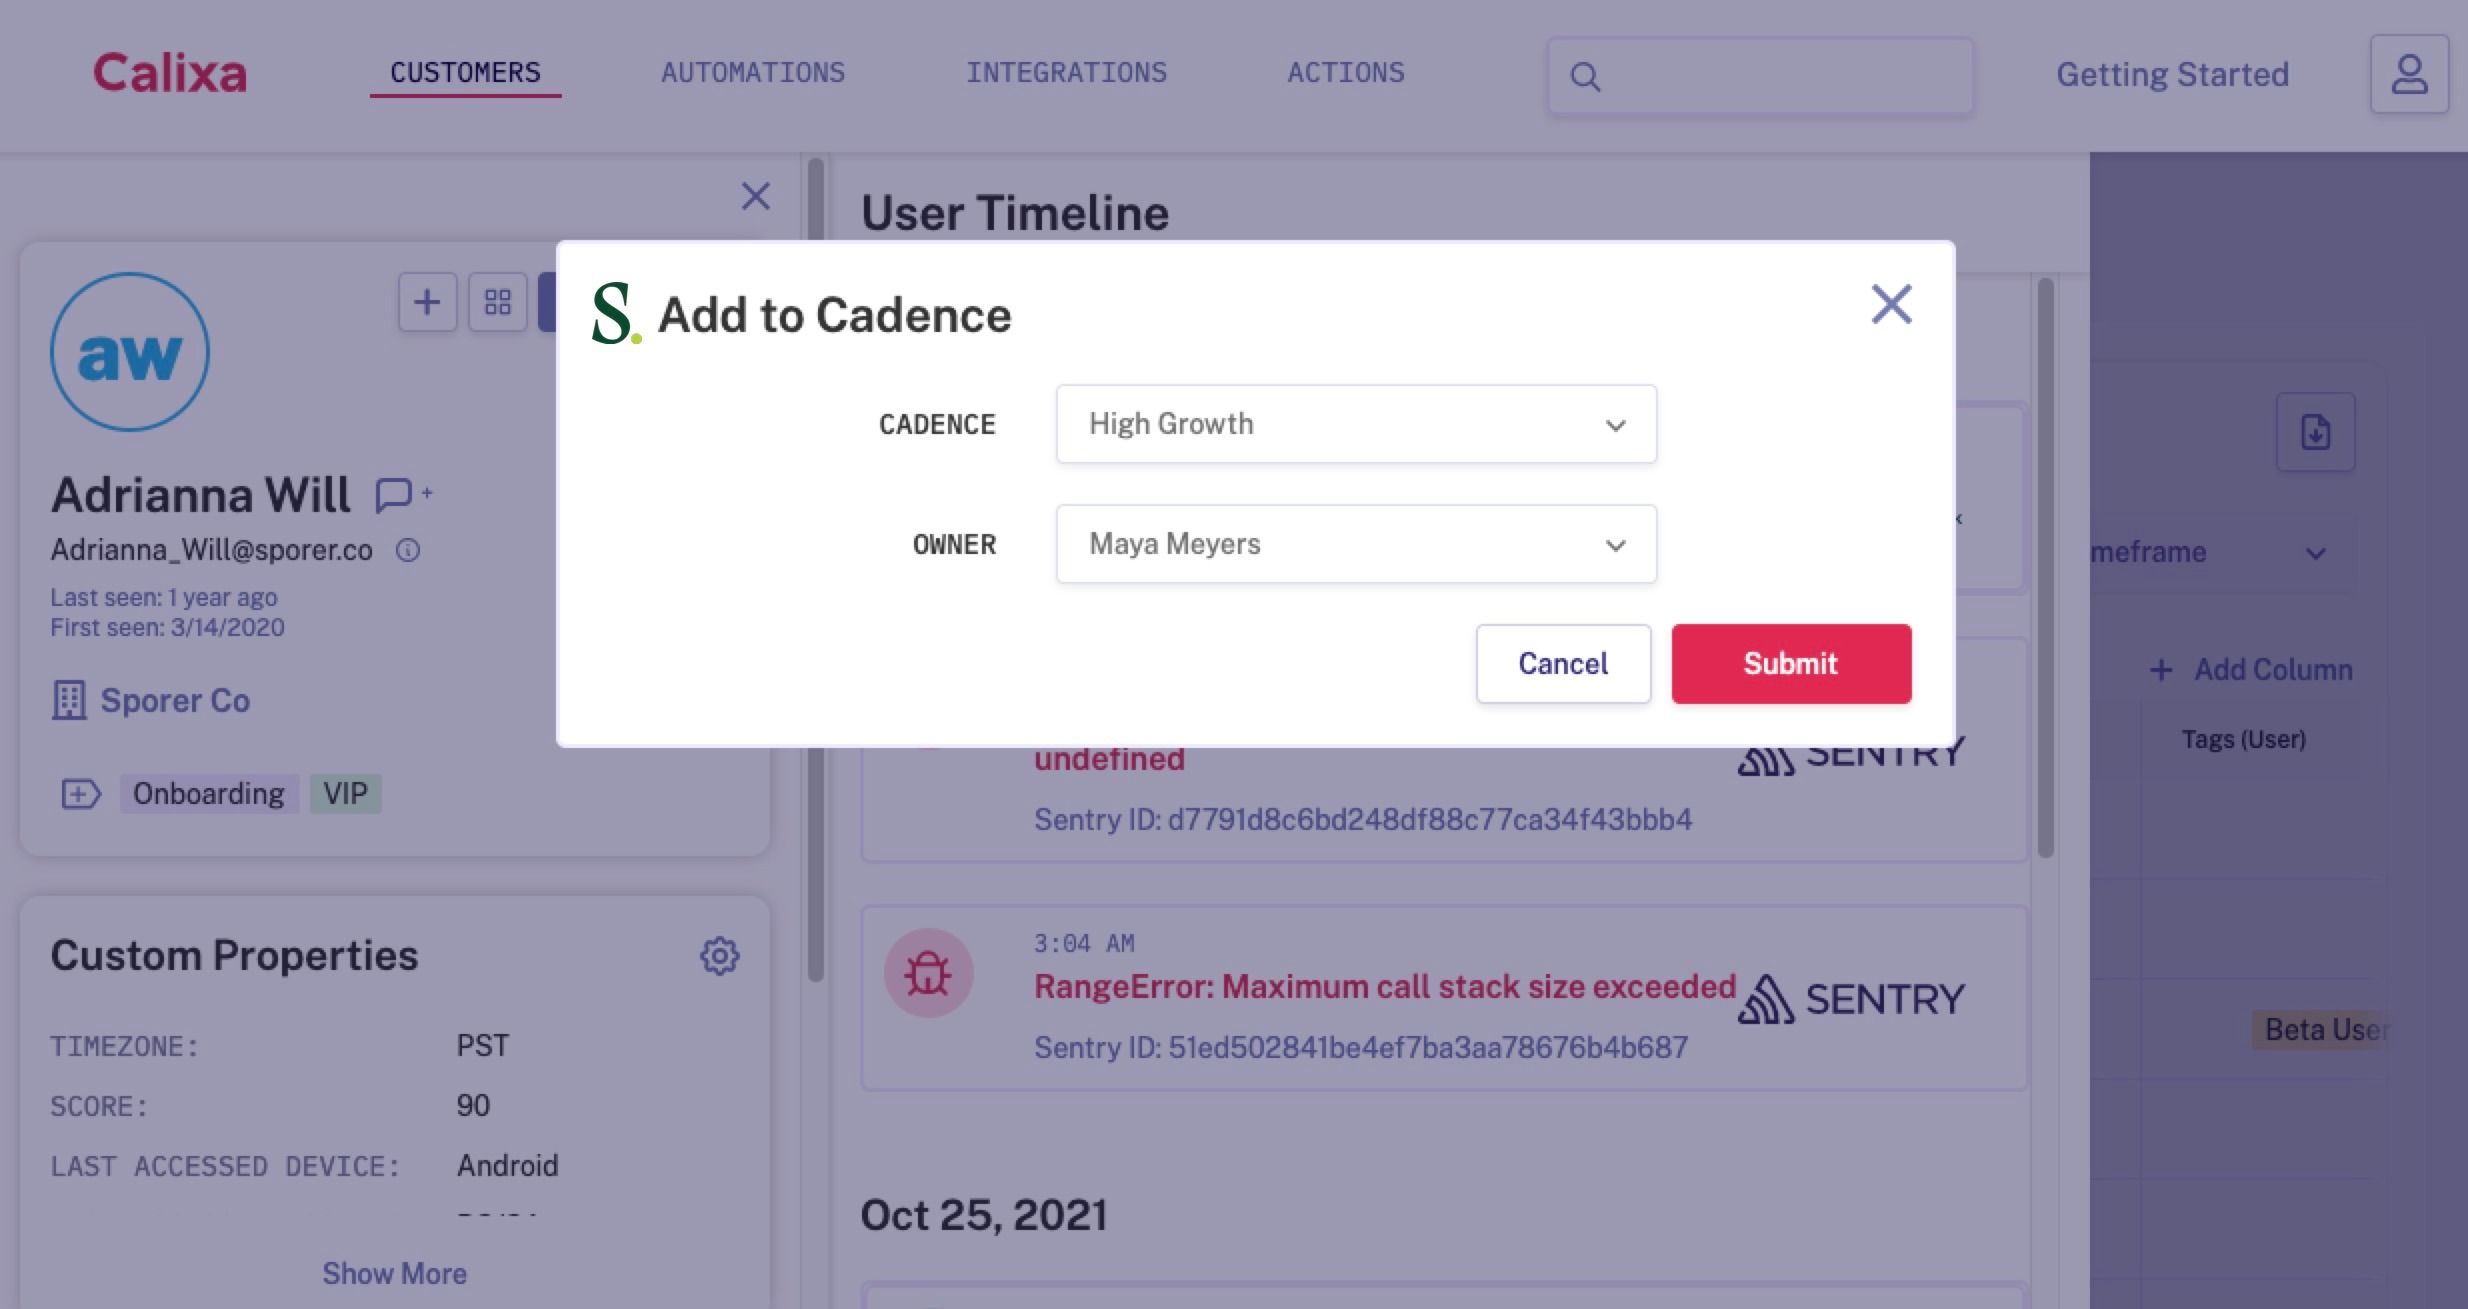
Task: Submit the Add to Cadence form
Action: (x=1791, y=664)
